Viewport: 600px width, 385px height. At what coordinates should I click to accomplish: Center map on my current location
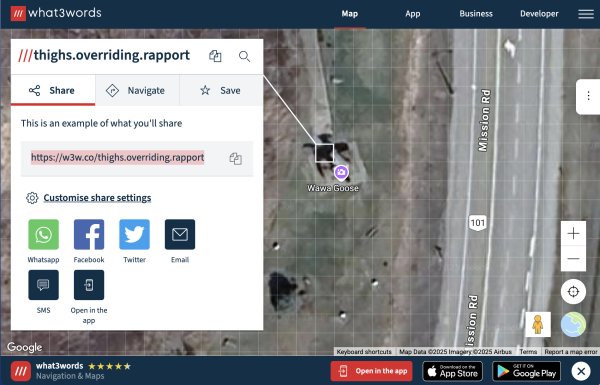tap(573, 292)
